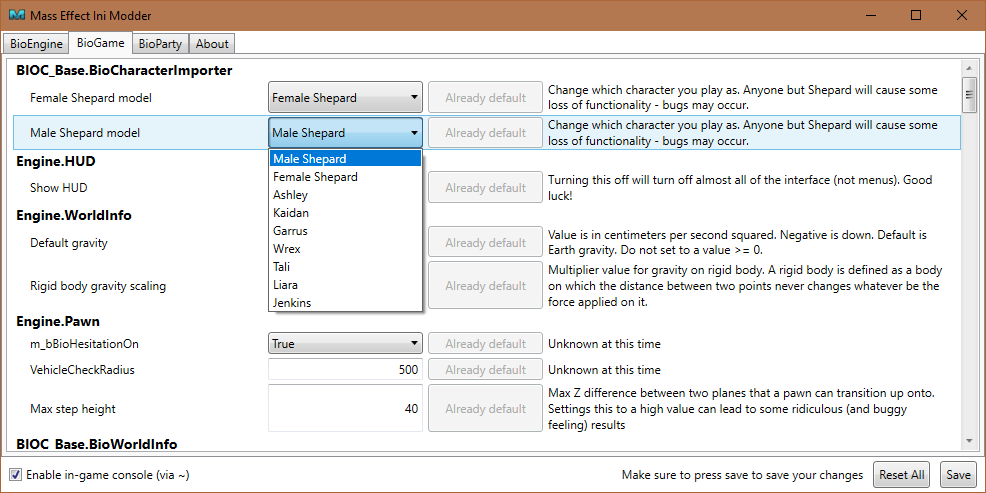This screenshot has width=986, height=493.
Task: Choose Tali from the dropdown list
Action: click(345, 267)
